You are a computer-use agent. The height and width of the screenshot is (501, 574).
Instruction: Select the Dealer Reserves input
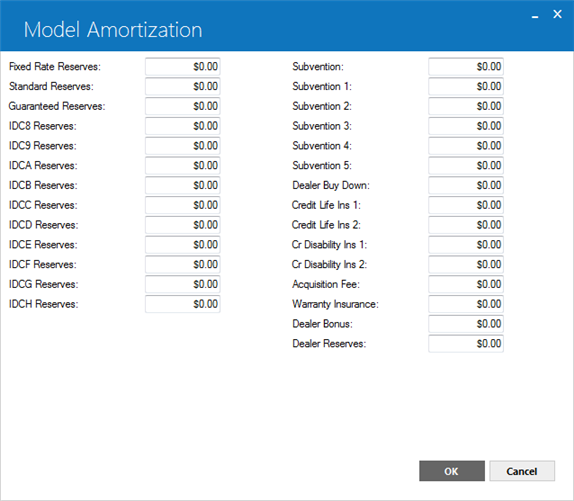466,343
